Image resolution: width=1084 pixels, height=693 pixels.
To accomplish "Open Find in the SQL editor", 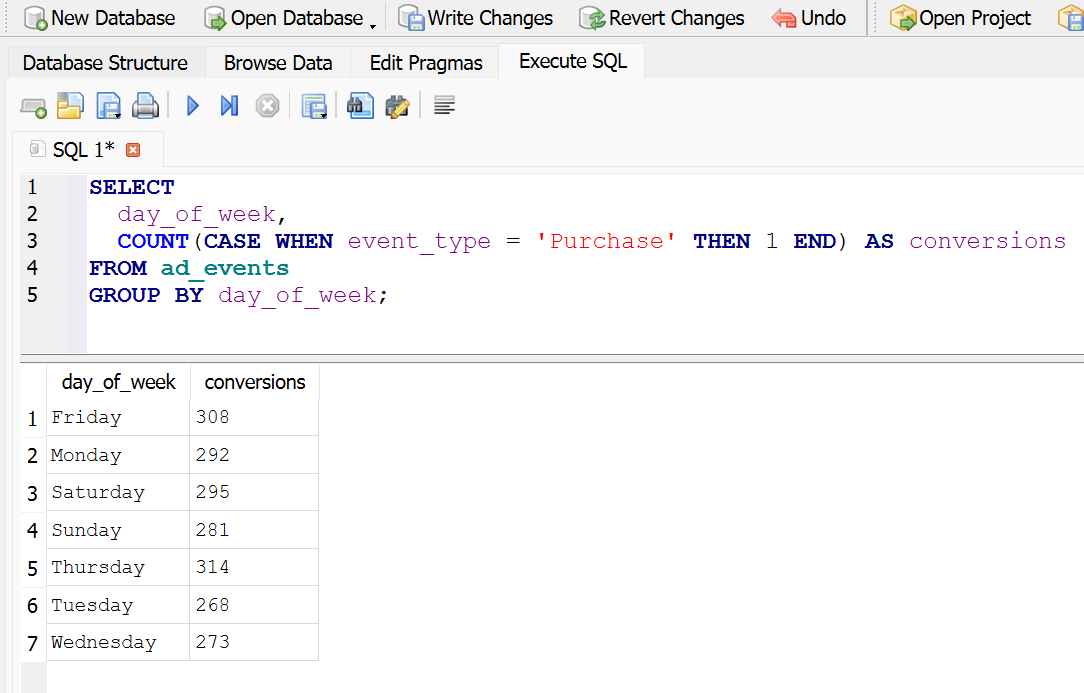I will 360,106.
